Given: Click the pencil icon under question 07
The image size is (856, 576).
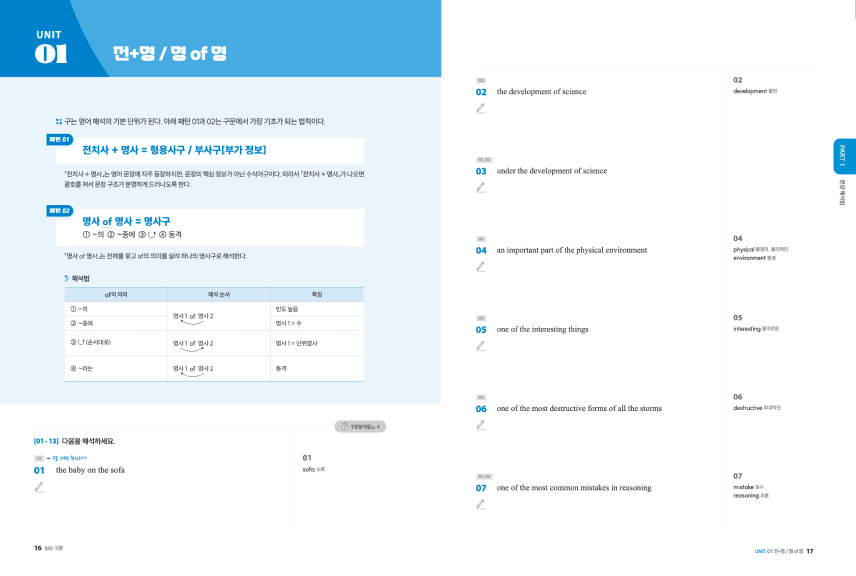Looking at the screenshot, I should click(x=480, y=504).
